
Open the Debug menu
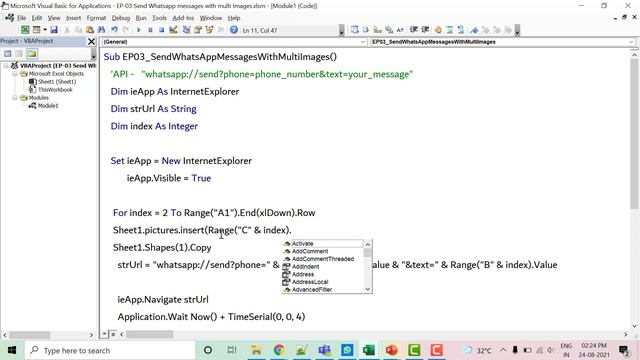pyautogui.click(x=121, y=18)
